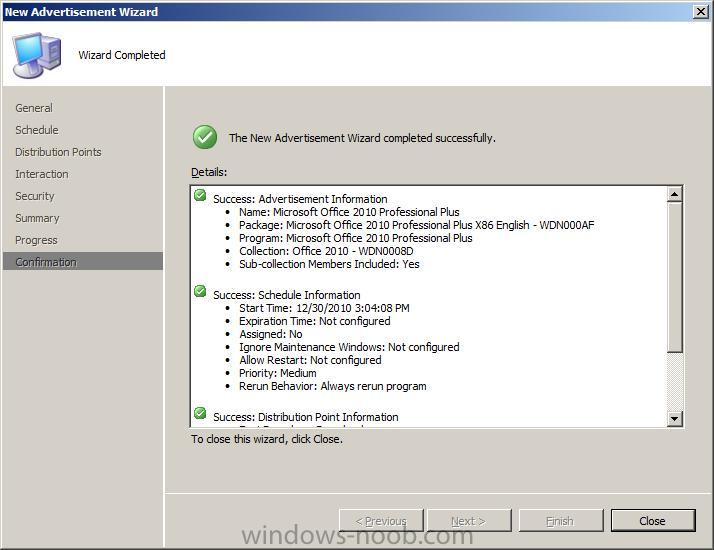Click the 'Priority: Medium' line
Image resolution: width=714 pixels, height=550 pixels.
tap(278, 373)
